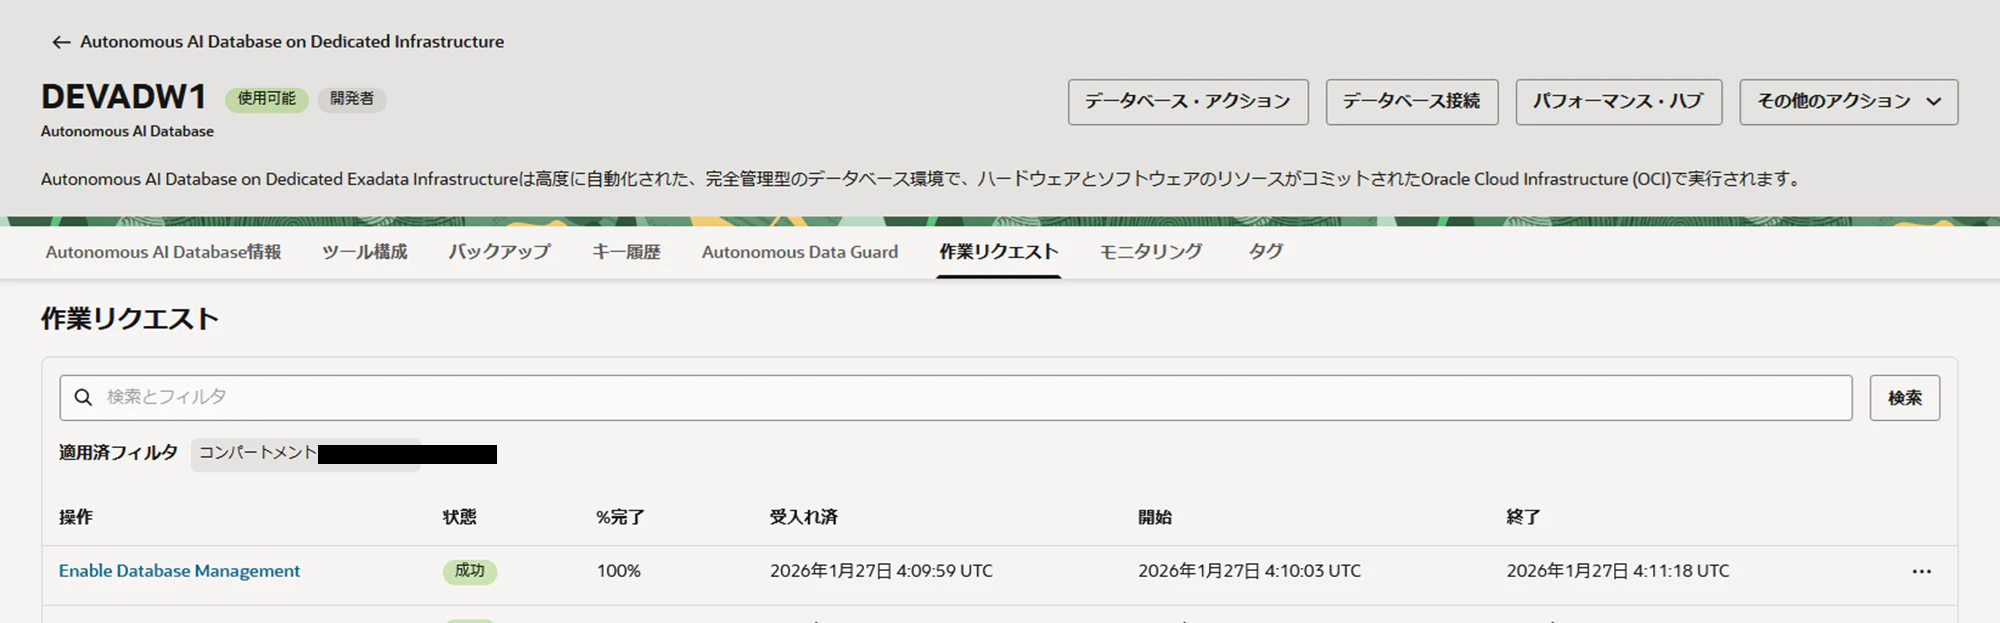Open the ツール構成 tab
This screenshot has height=623, width=2000.
[365, 252]
